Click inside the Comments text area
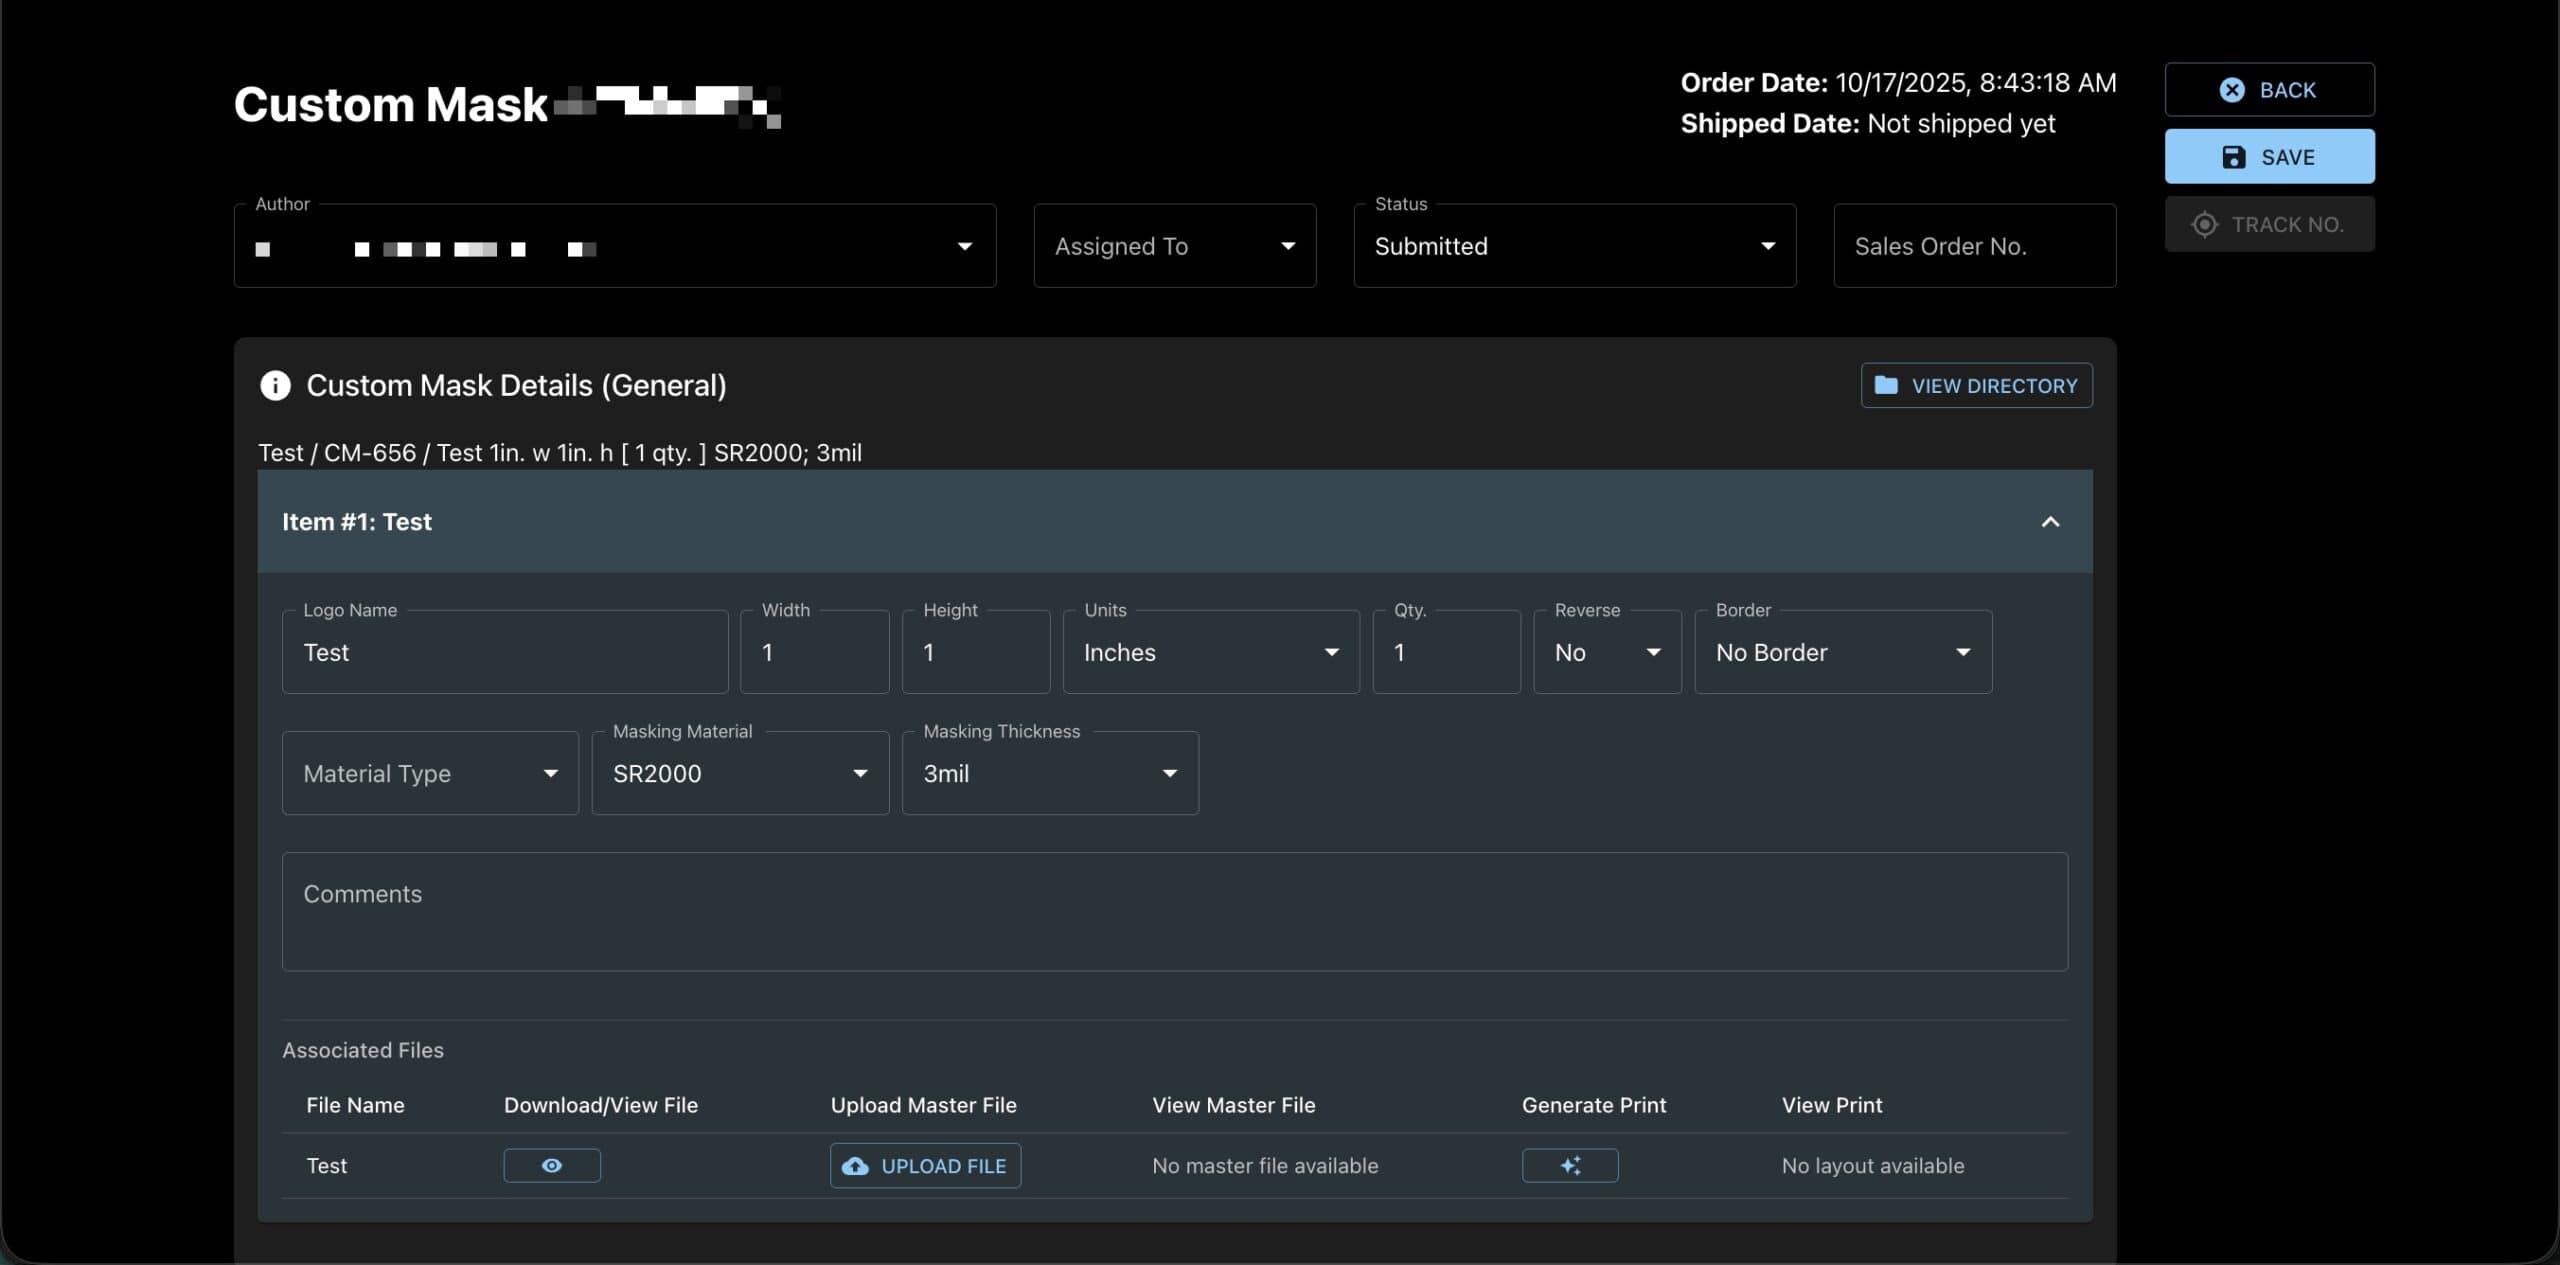Screen dimensions: 2560x1265 [x=1174, y=912]
